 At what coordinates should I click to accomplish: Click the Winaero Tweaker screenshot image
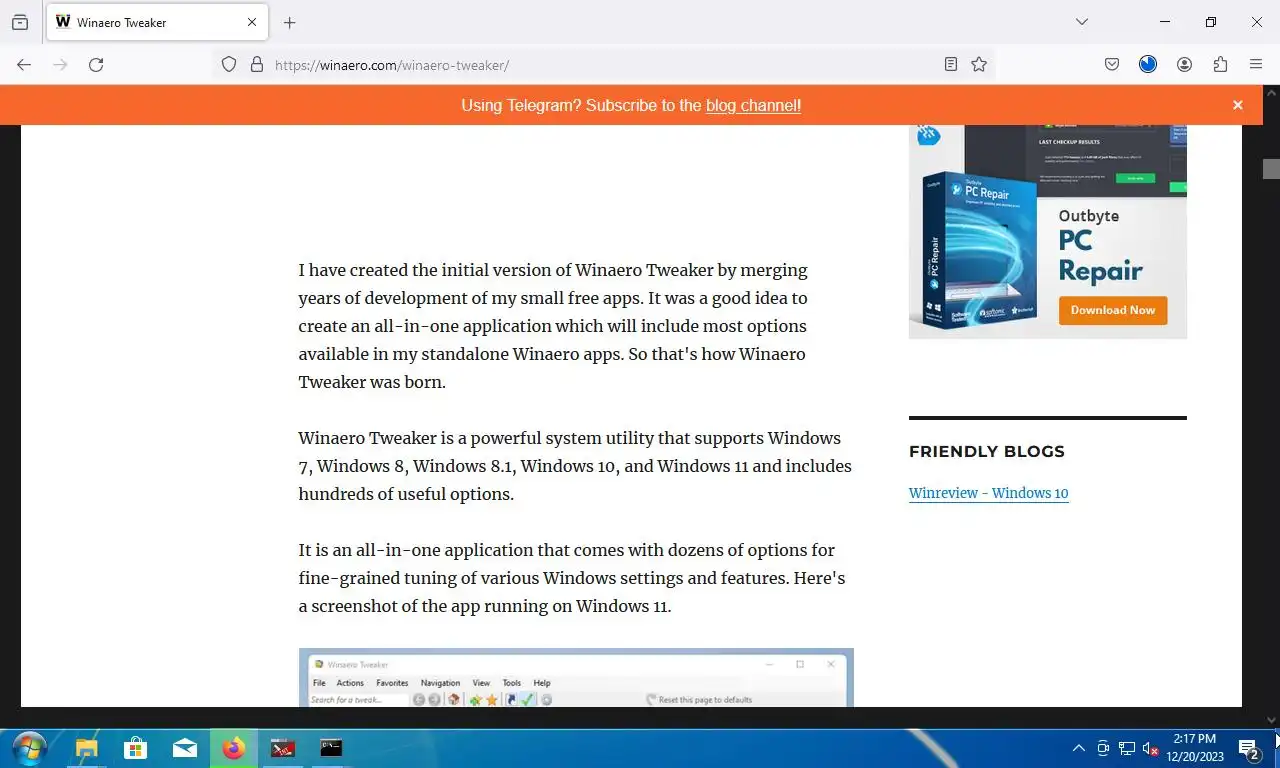coord(576,678)
